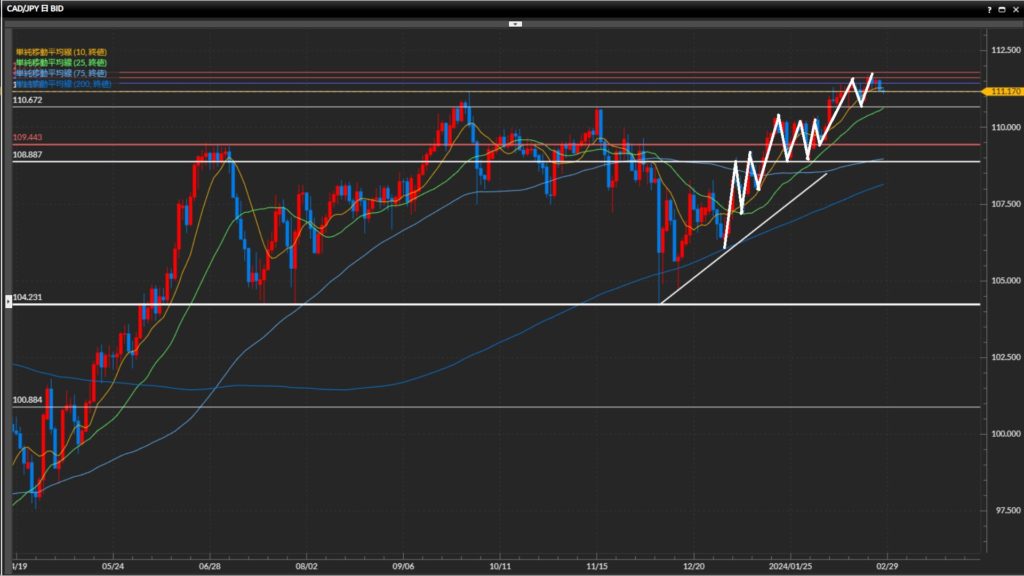
Task: Select the white rising trendline below candles
Action: (x=745, y=237)
